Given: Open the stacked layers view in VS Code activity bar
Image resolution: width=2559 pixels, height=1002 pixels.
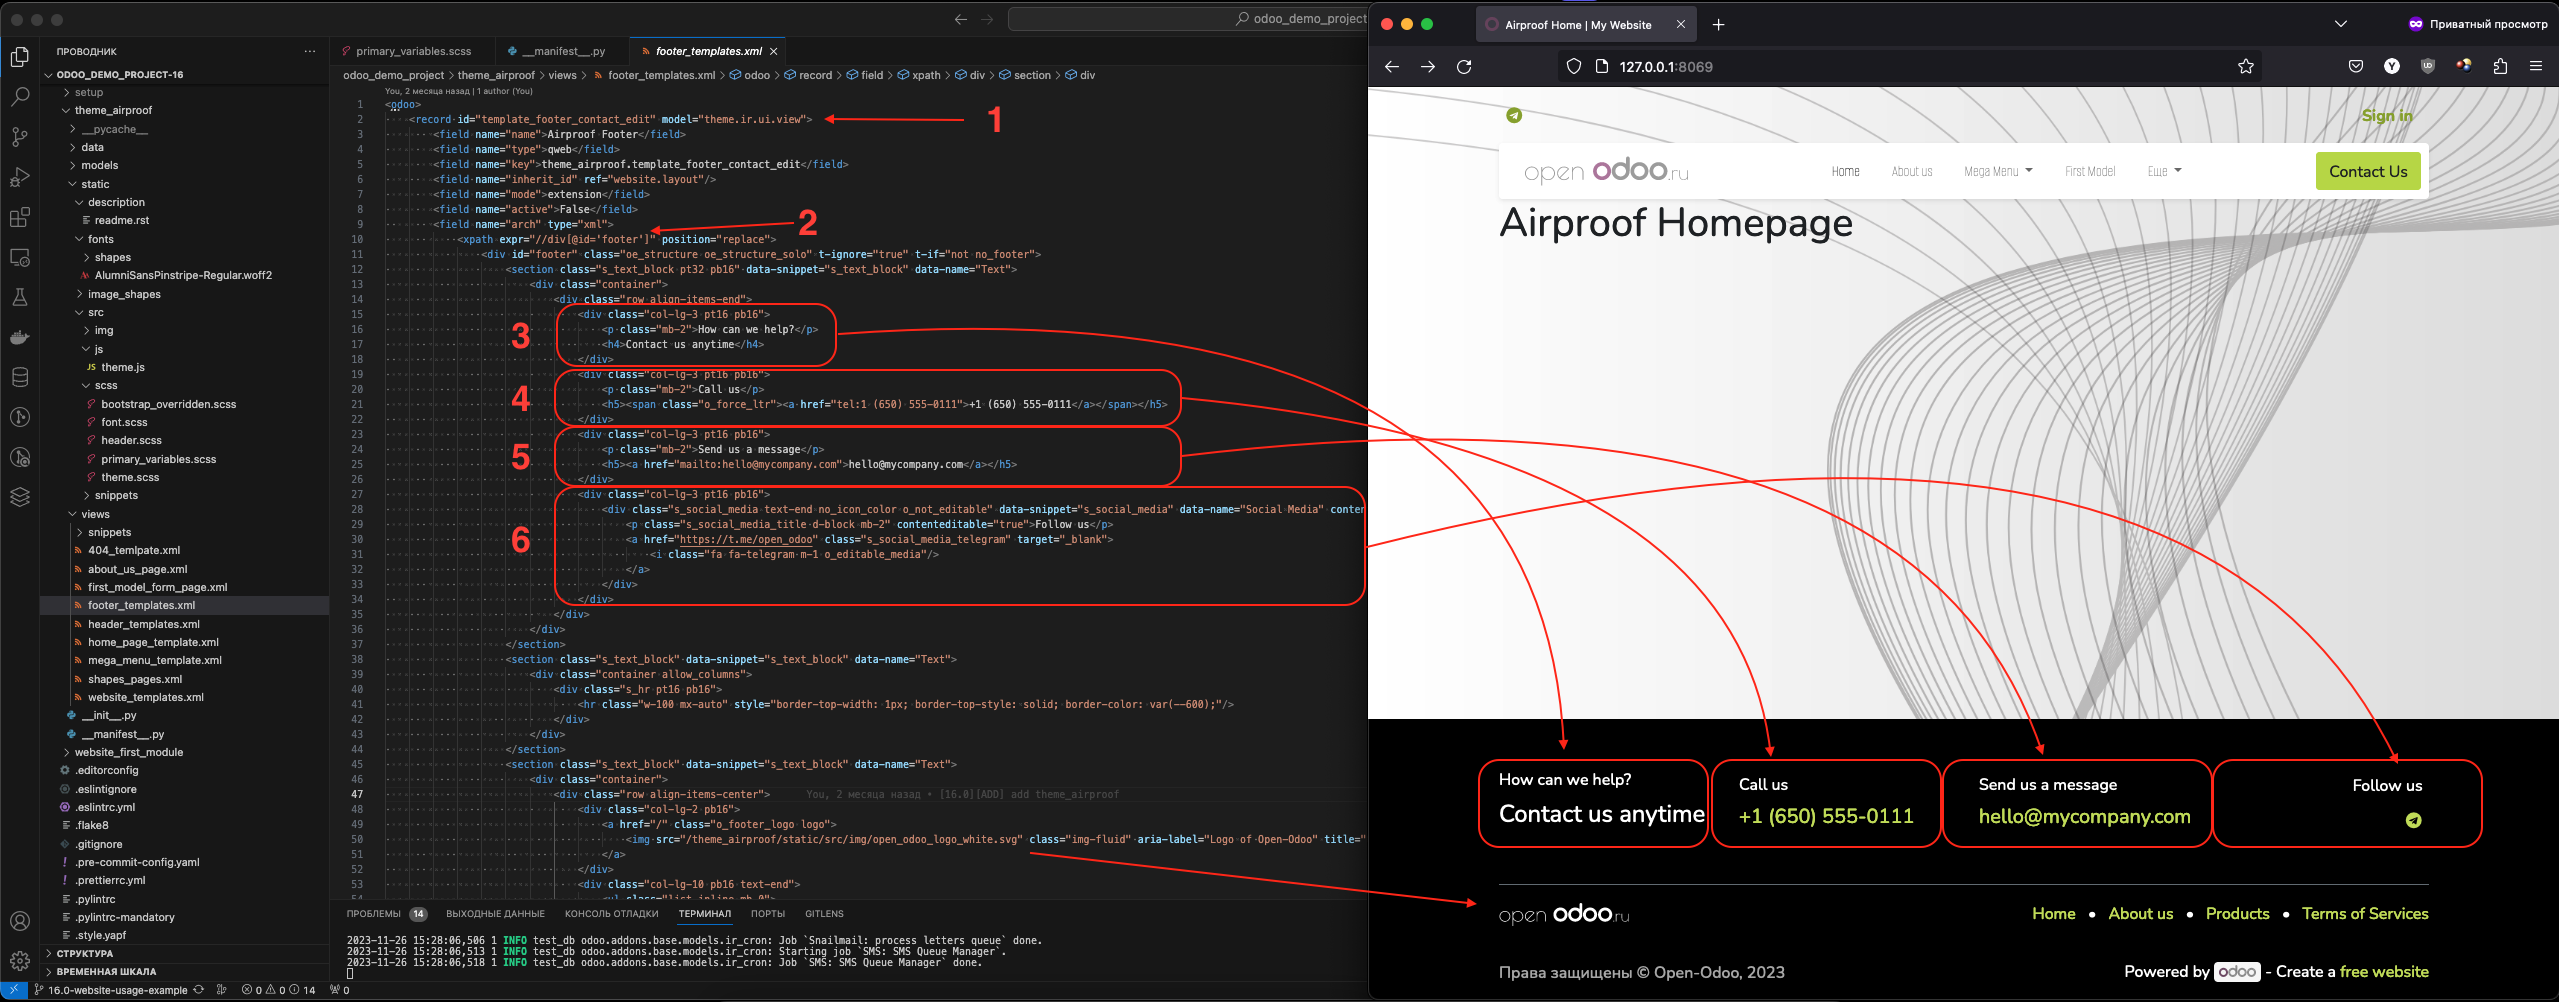Looking at the screenshot, I should coord(19,497).
